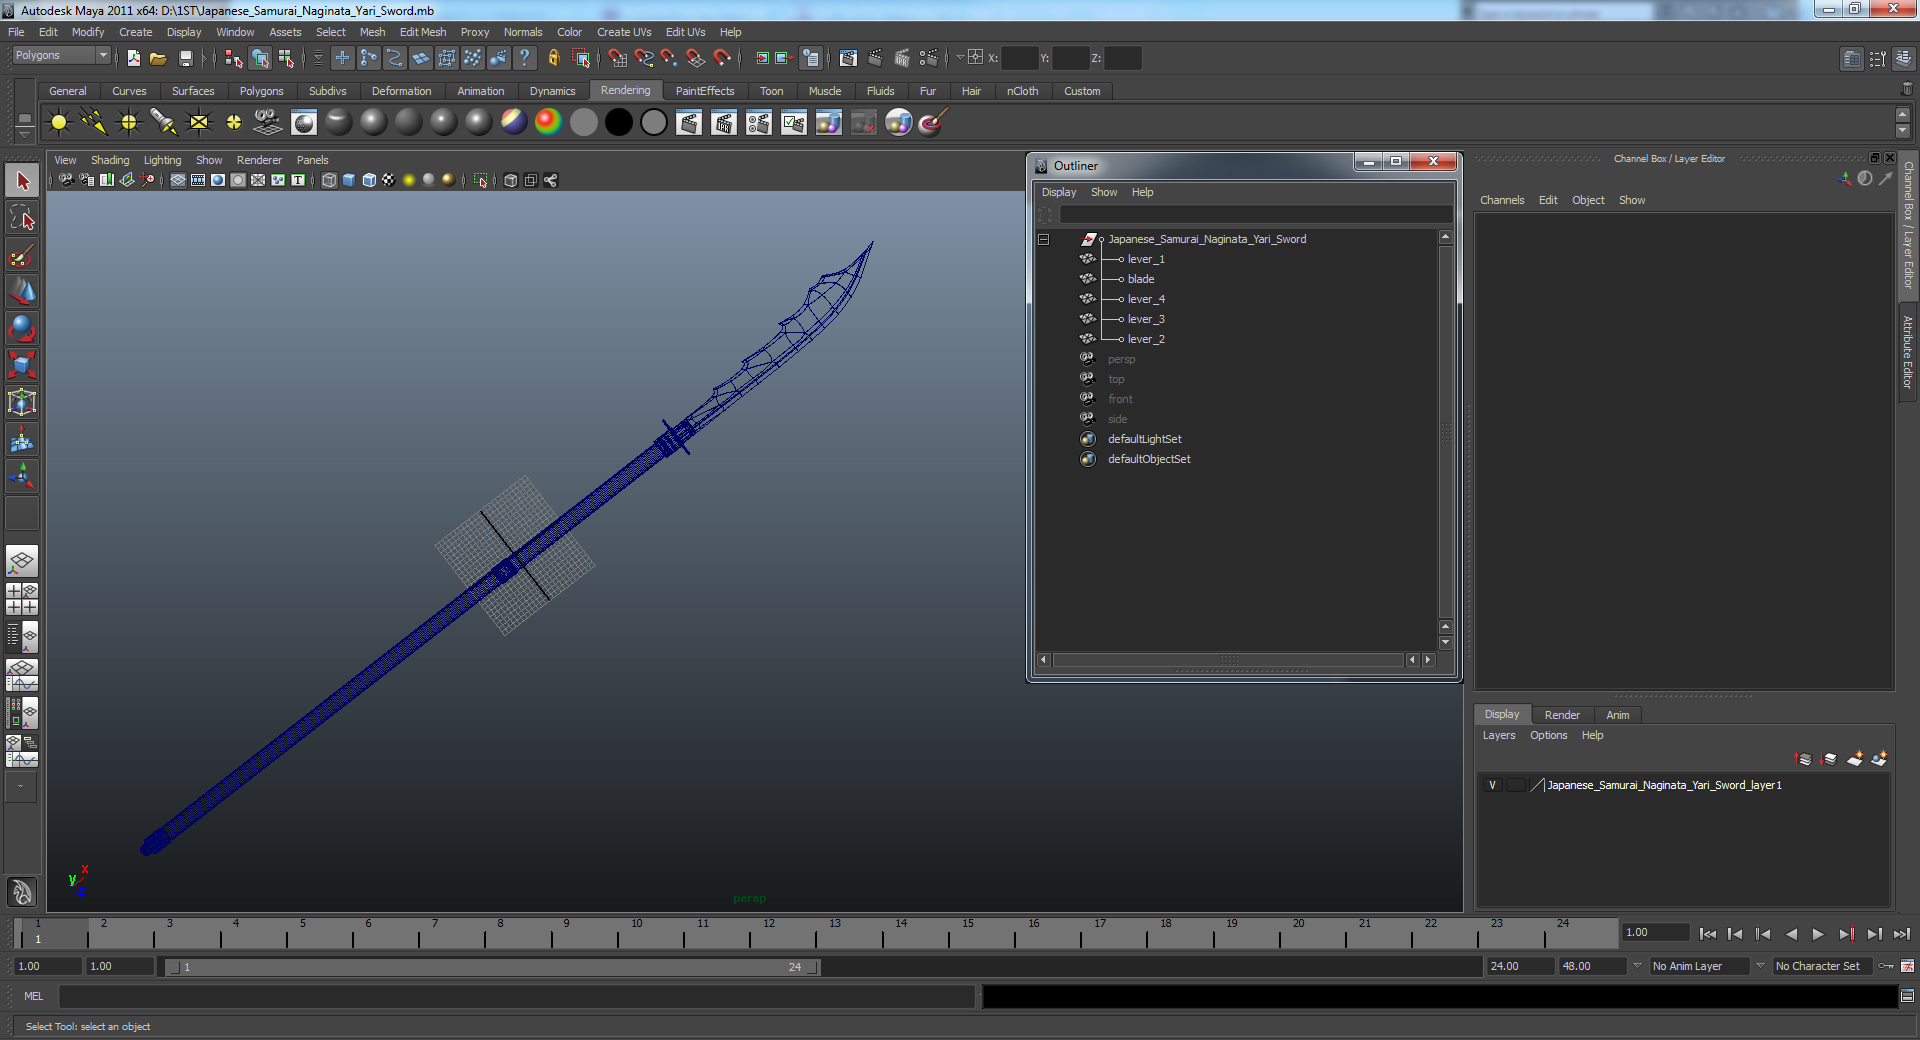The width and height of the screenshot is (1920, 1040).
Task: Open the Outliner Display menu
Action: coord(1059,192)
